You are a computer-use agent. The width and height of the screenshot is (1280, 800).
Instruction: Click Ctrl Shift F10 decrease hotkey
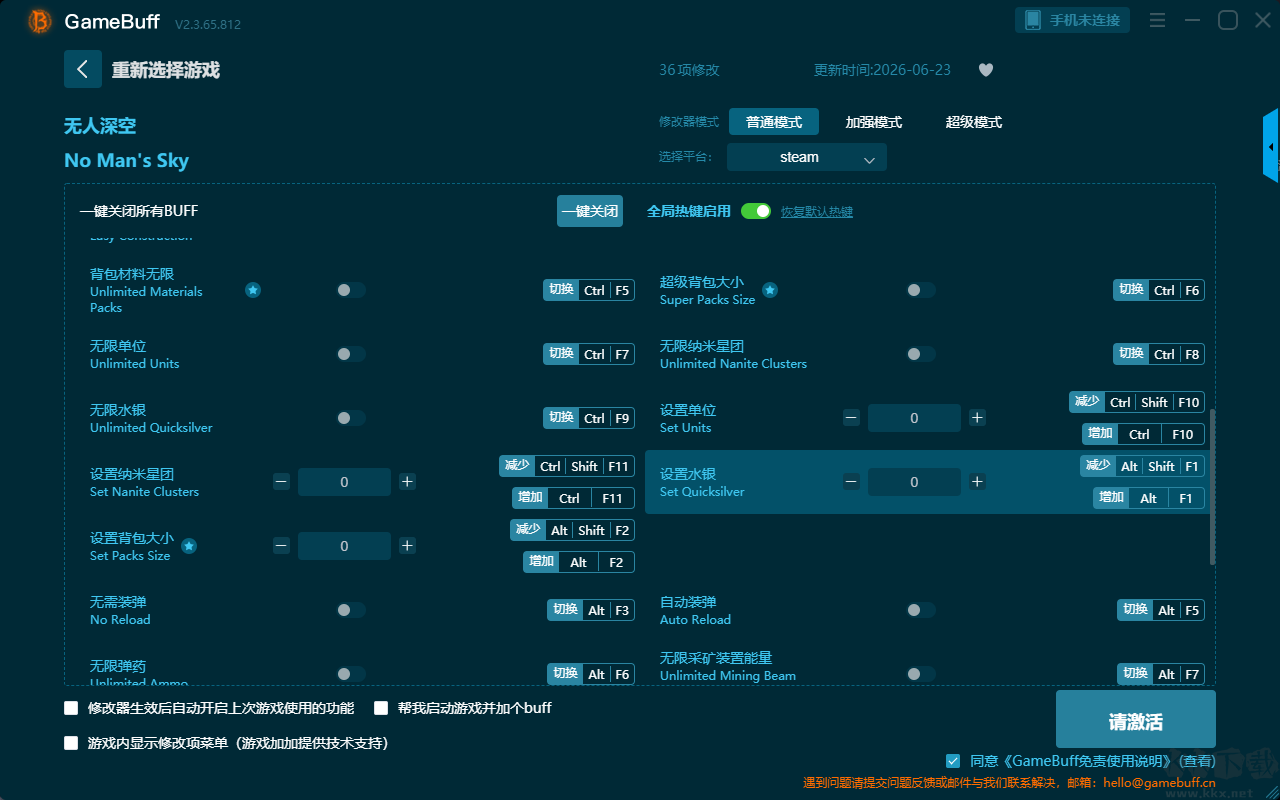click(1137, 402)
